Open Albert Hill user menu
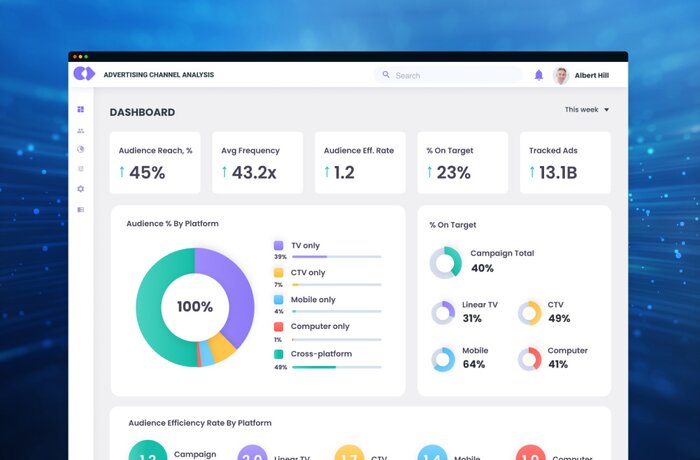This screenshot has height=460, width=700. [x=591, y=75]
